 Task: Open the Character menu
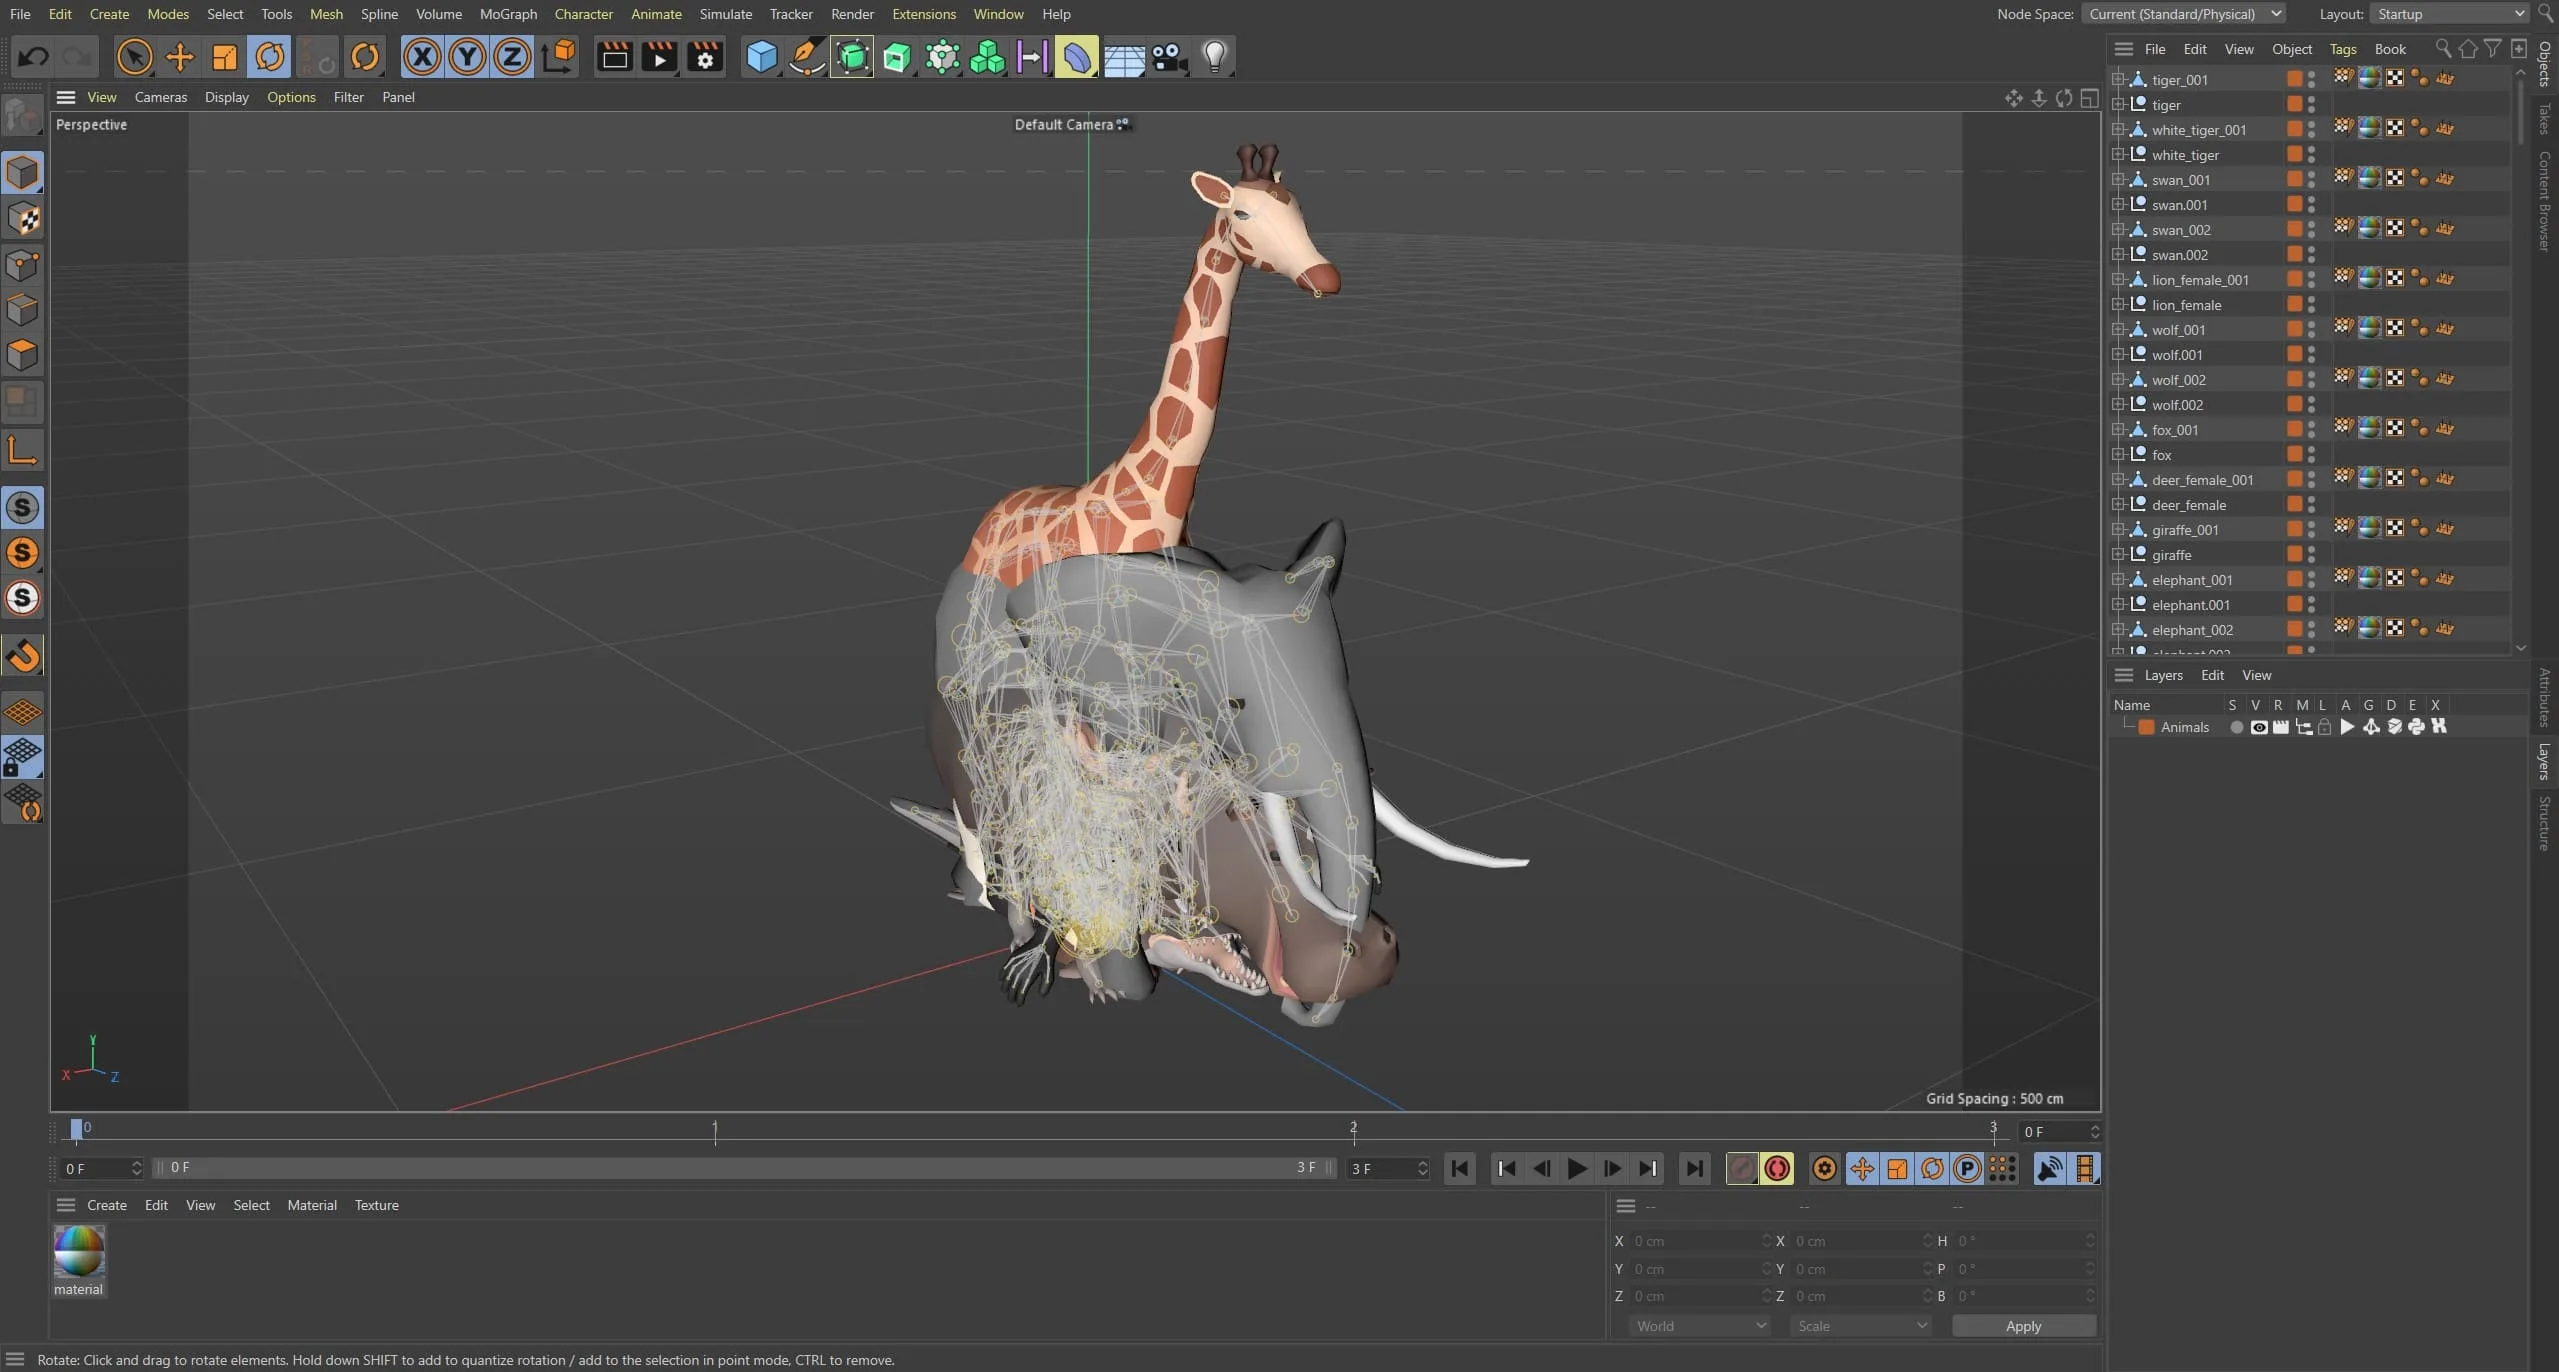pyautogui.click(x=583, y=14)
